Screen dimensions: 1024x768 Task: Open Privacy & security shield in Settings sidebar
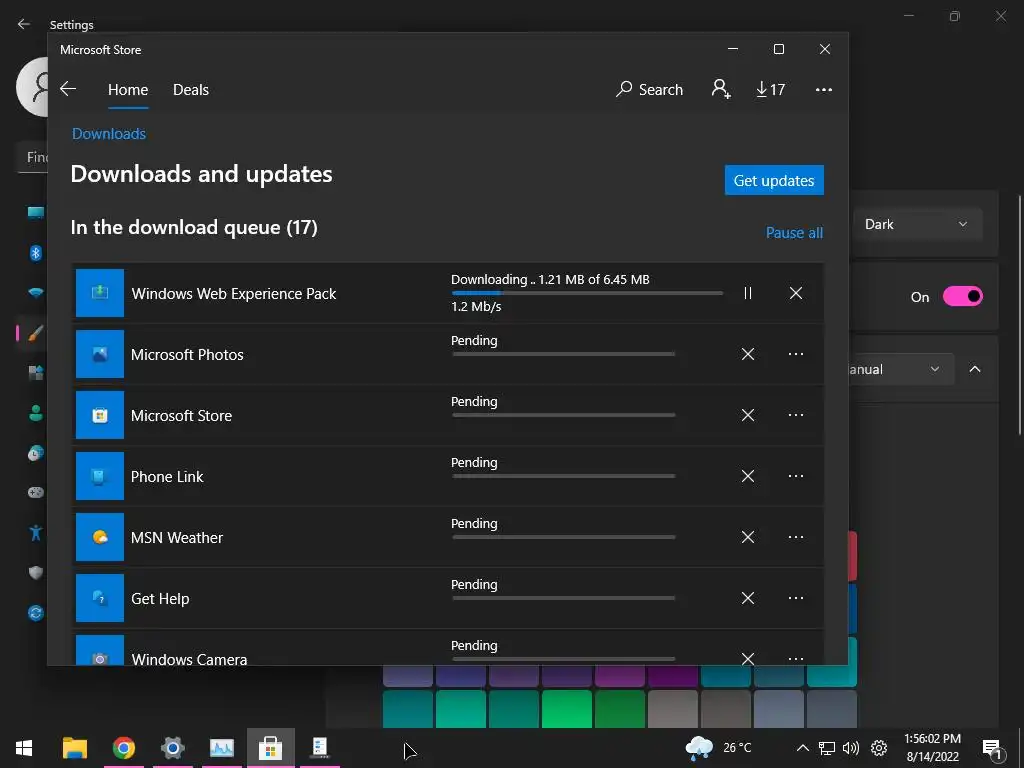point(36,573)
